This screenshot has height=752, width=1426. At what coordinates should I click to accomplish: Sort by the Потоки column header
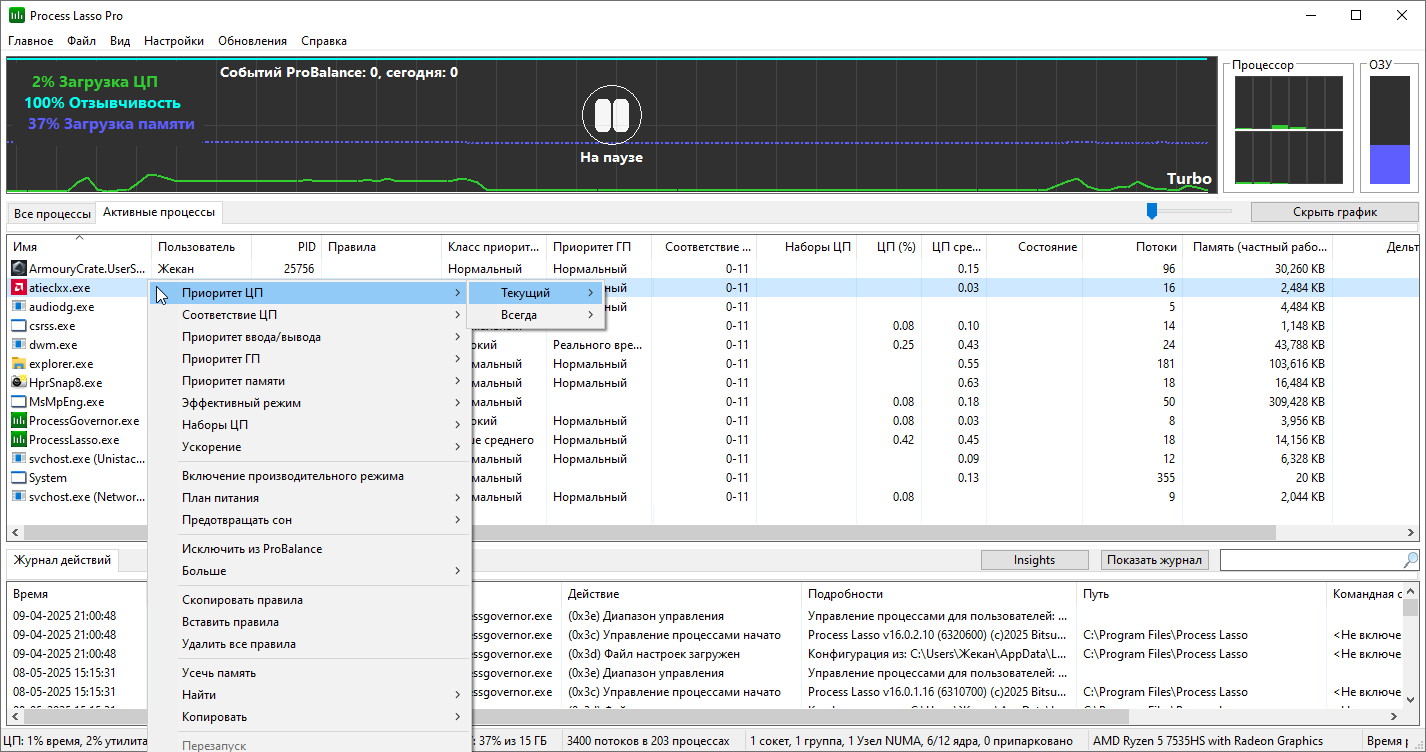(x=1132, y=247)
